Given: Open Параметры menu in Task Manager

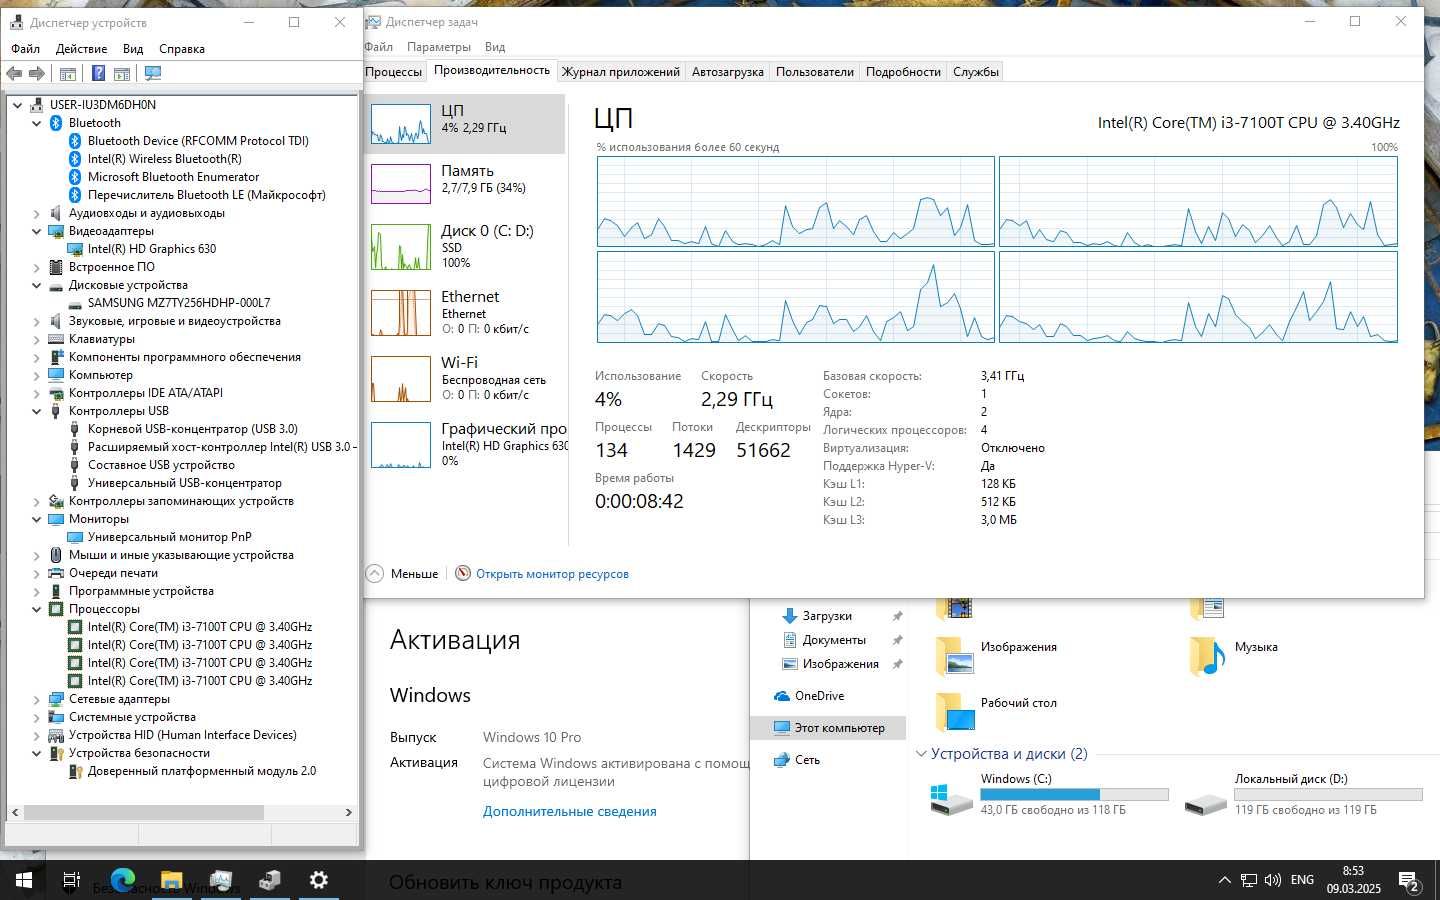Looking at the screenshot, I should pyautogui.click(x=439, y=46).
